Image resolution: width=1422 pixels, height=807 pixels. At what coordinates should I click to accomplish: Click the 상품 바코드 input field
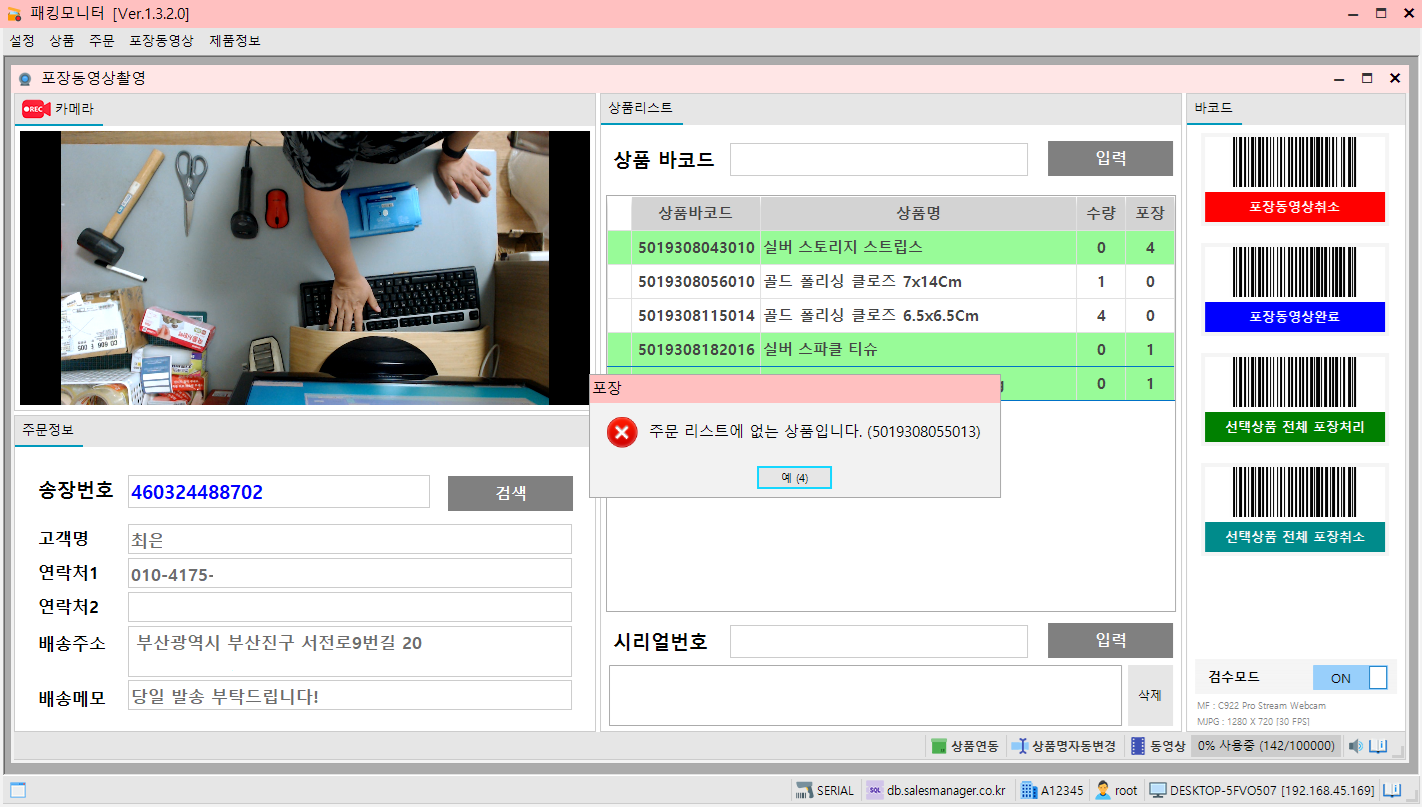coord(878,159)
